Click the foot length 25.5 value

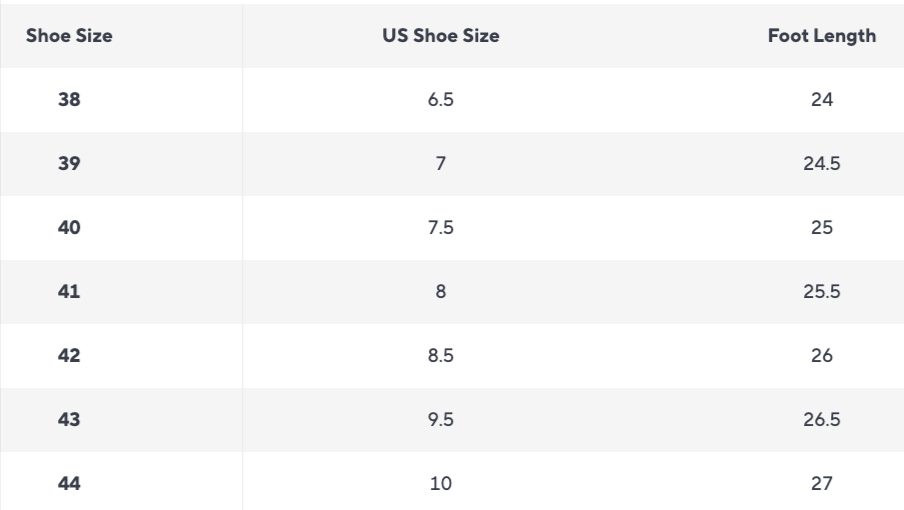coord(822,292)
